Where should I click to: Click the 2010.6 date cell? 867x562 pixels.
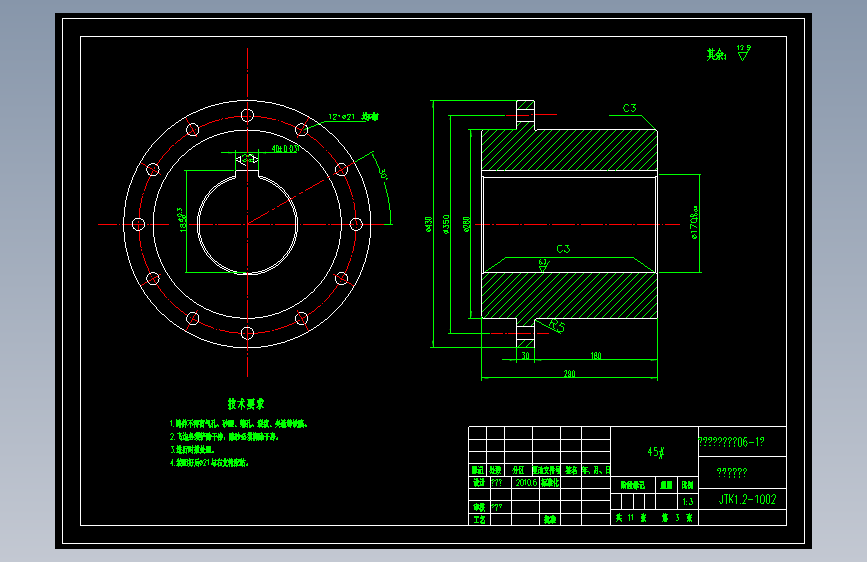point(526,482)
